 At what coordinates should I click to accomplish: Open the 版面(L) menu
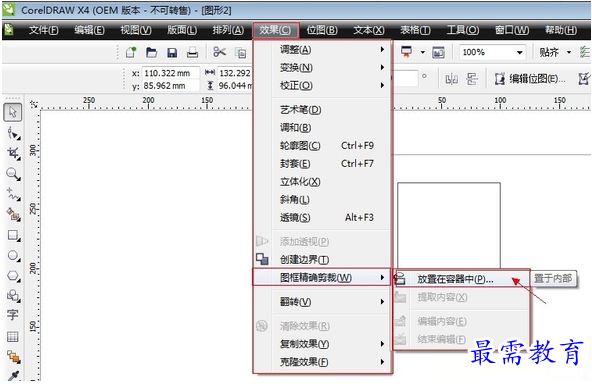point(182,30)
